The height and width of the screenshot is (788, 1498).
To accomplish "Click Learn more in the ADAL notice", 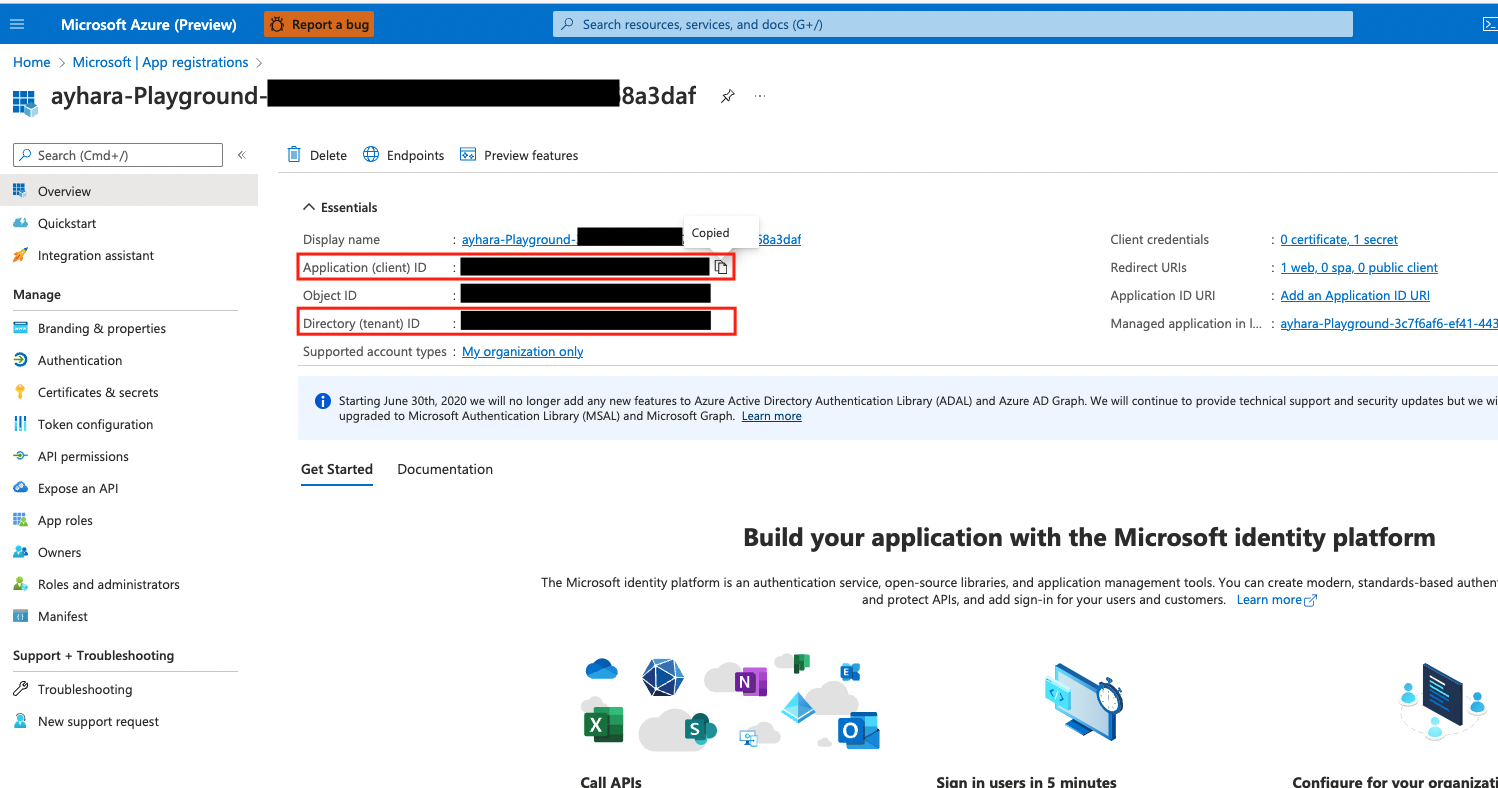I will click(x=771, y=416).
